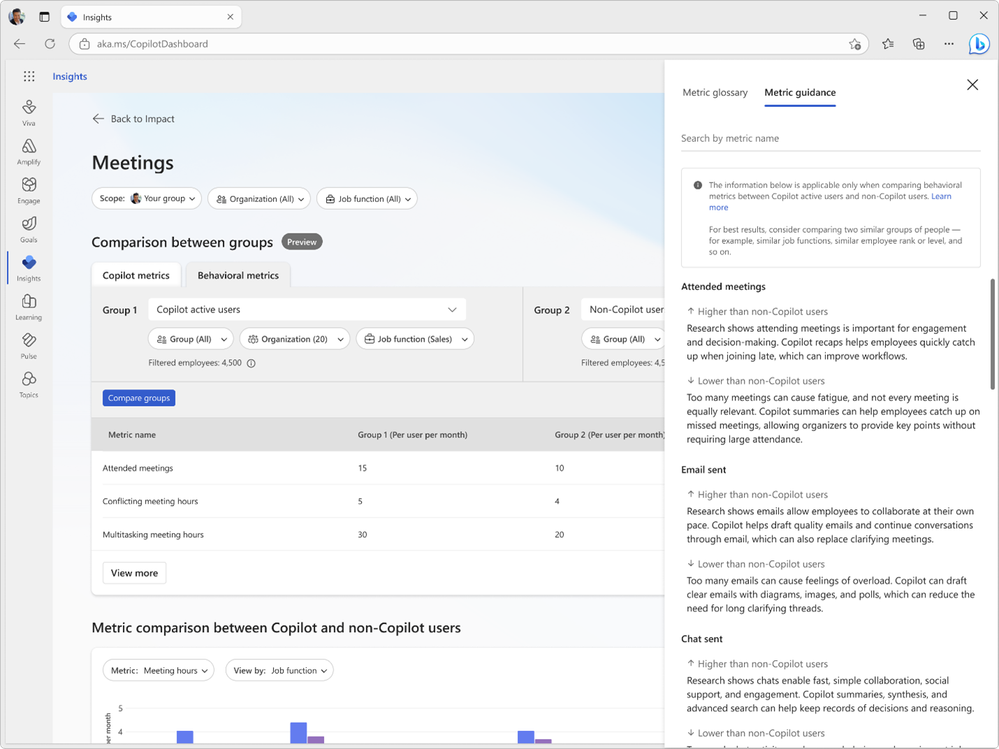This screenshot has height=749, width=999.
Task: Click the Preview badge
Action: click(x=302, y=242)
